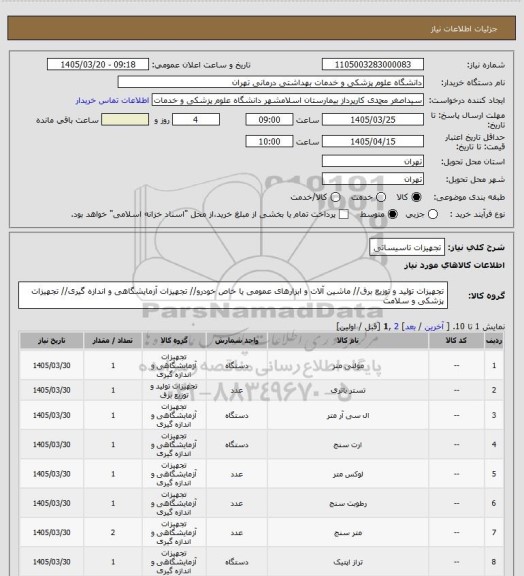524x576 pixels.
Task: Click the need number field 1105003283000083
Action: [x=373, y=64]
